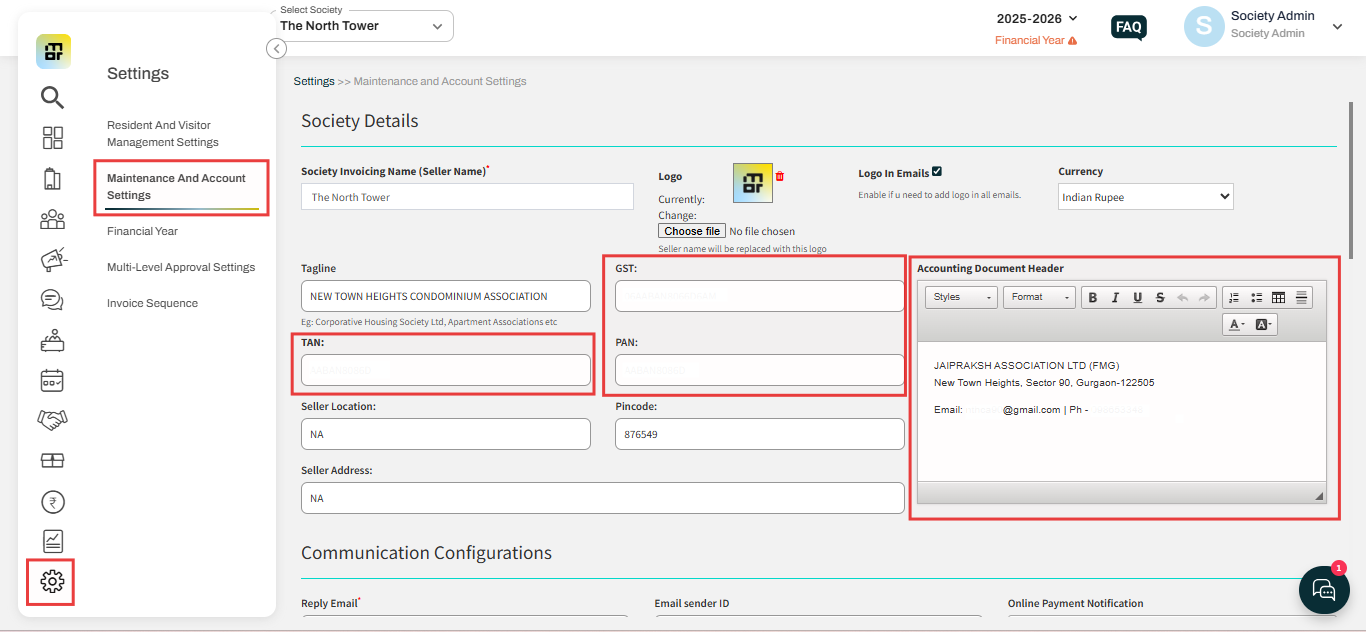Open the chat support bubble at bottom right
The height and width of the screenshot is (632, 1366).
(x=1324, y=589)
